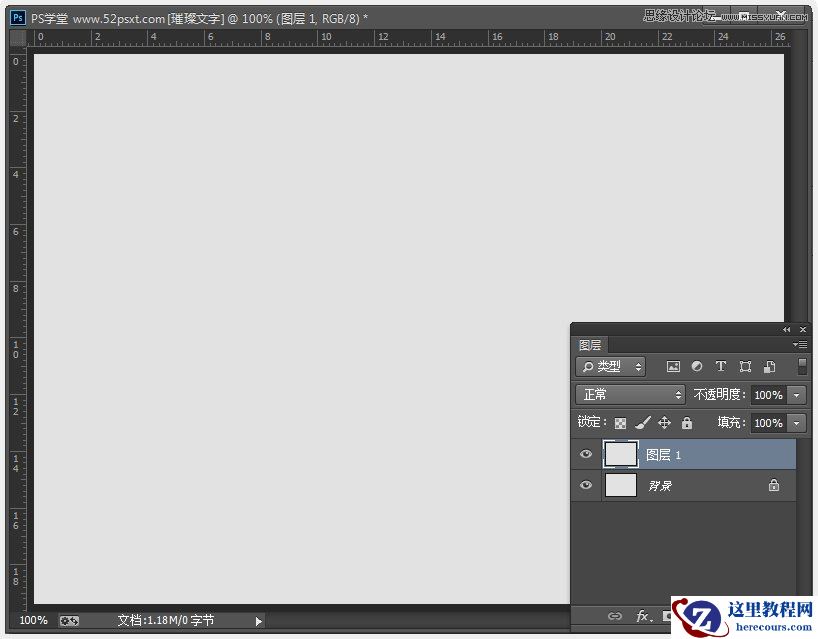The height and width of the screenshot is (639, 818).
Task: Filter for type layers in Layers panel
Action: pyautogui.click(x=720, y=367)
